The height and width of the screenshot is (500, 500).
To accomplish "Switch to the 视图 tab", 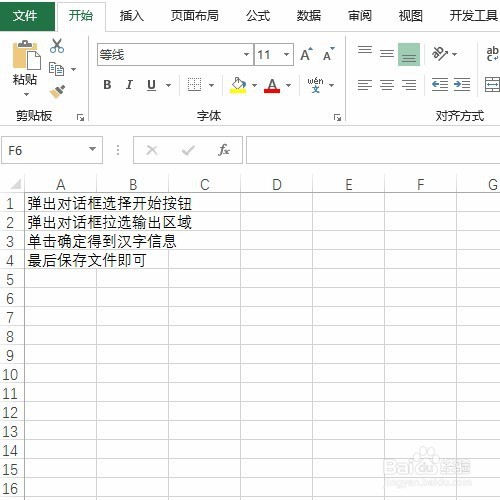I will coord(411,15).
